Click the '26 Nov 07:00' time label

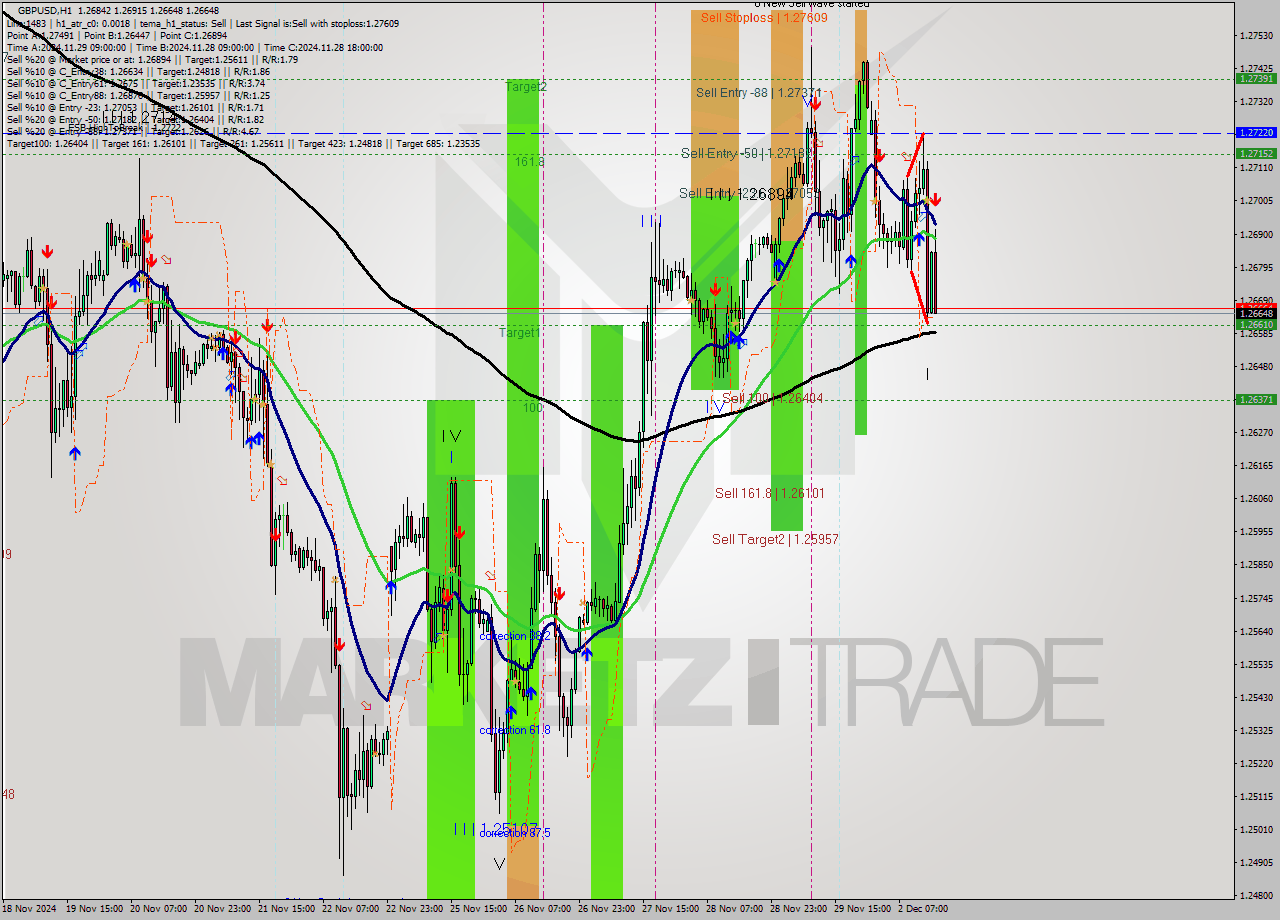click(543, 909)
